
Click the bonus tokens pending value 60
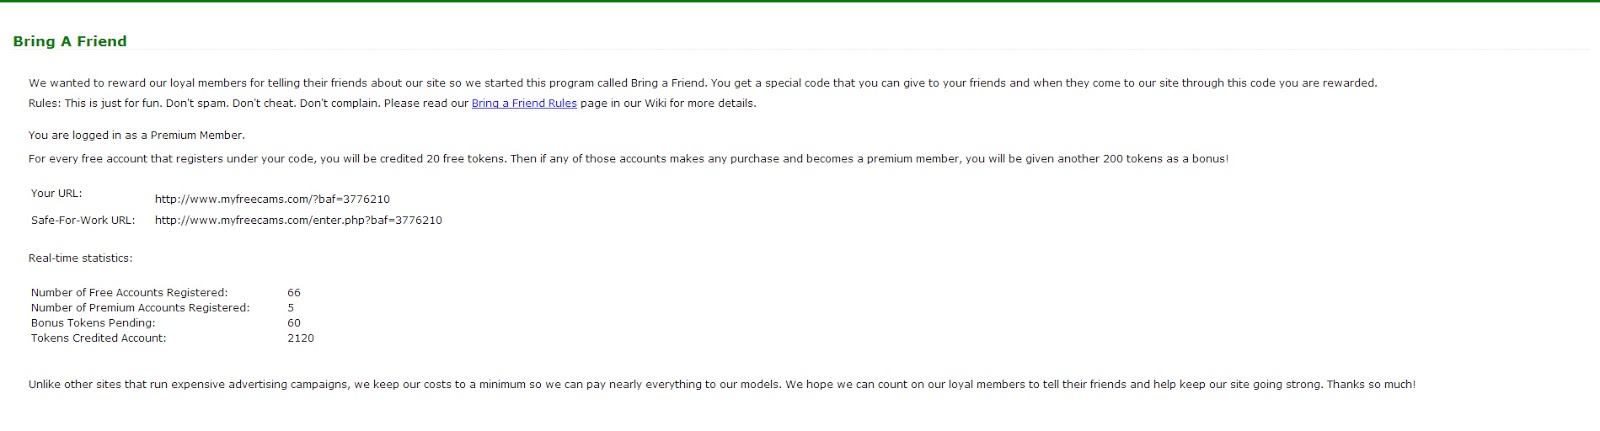(294, 323)
